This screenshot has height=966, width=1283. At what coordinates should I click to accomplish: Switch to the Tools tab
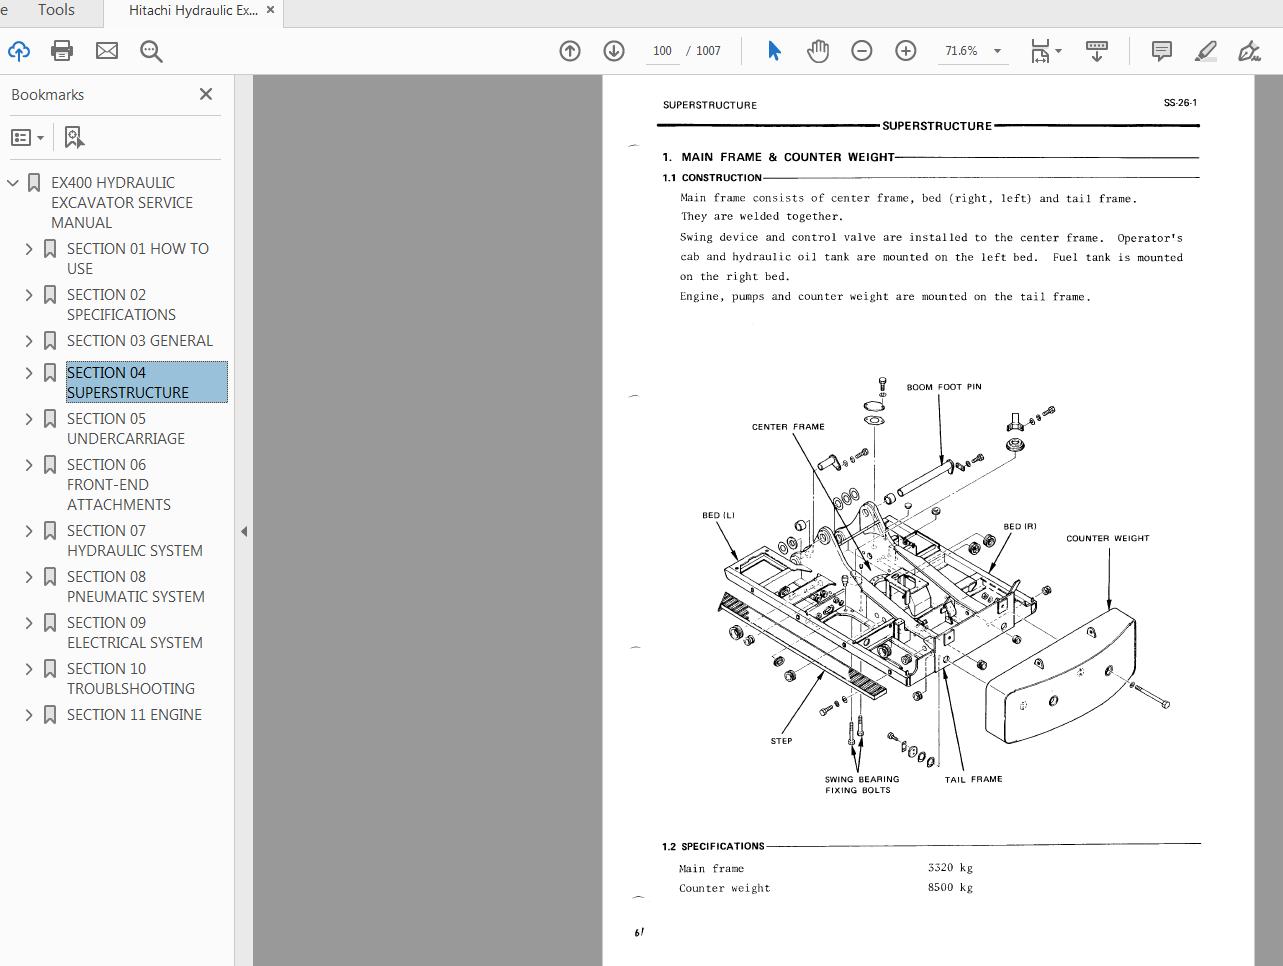(x=55, y=10)
